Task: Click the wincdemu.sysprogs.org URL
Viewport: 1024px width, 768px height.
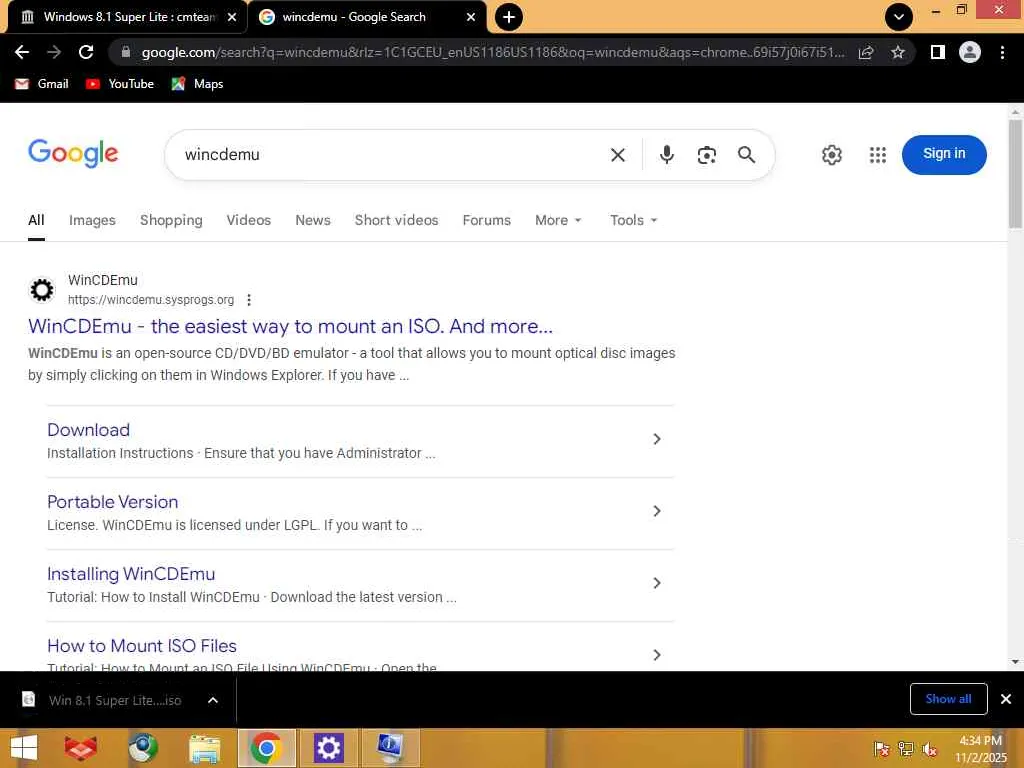Action: pyautogui.click(x=151, y=300)
